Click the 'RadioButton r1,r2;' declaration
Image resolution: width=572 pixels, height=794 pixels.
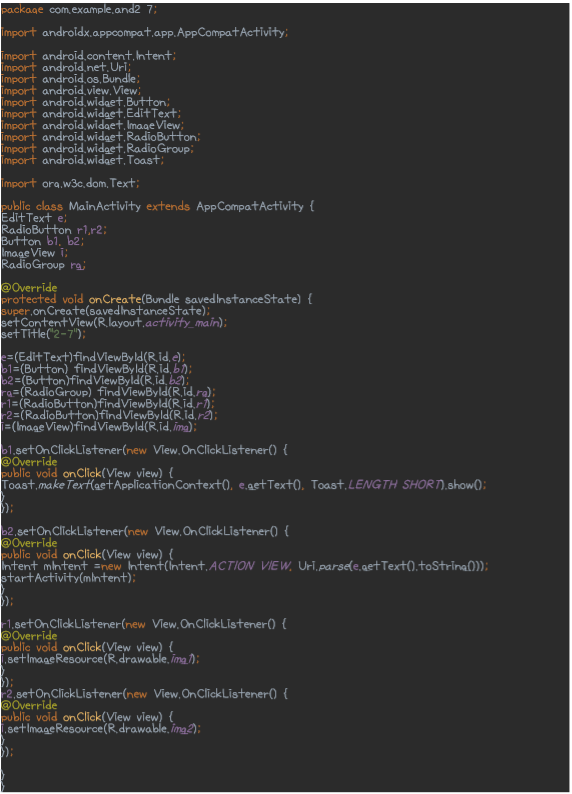tap(54, 230)
